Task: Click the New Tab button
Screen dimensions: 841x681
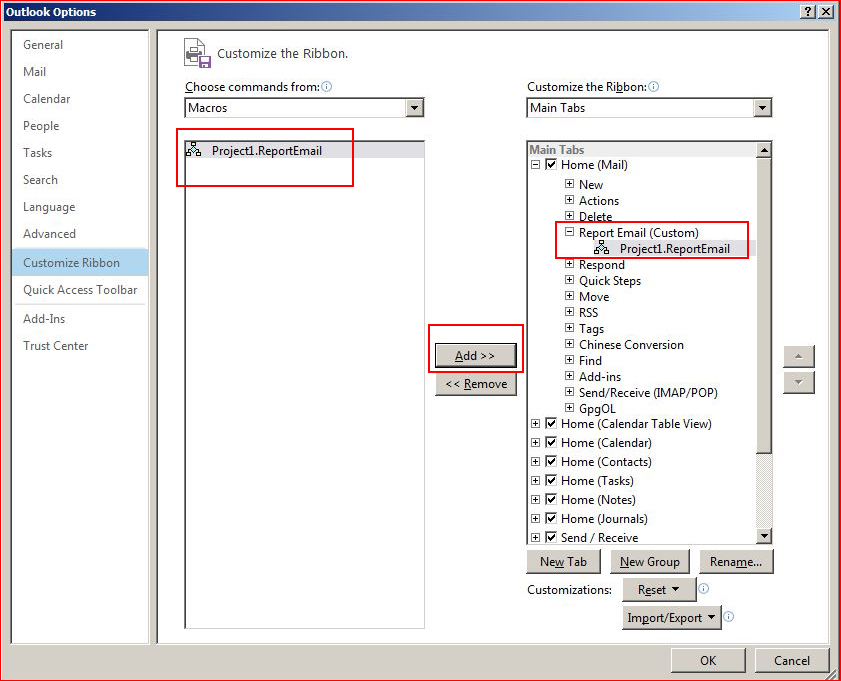Action: [563, 561]
